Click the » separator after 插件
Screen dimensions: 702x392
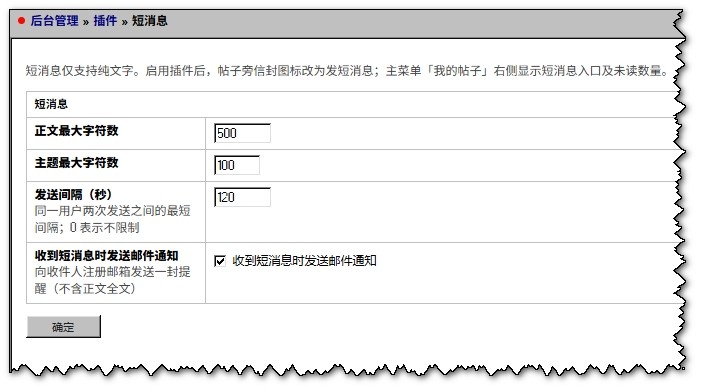pos(124,21)
